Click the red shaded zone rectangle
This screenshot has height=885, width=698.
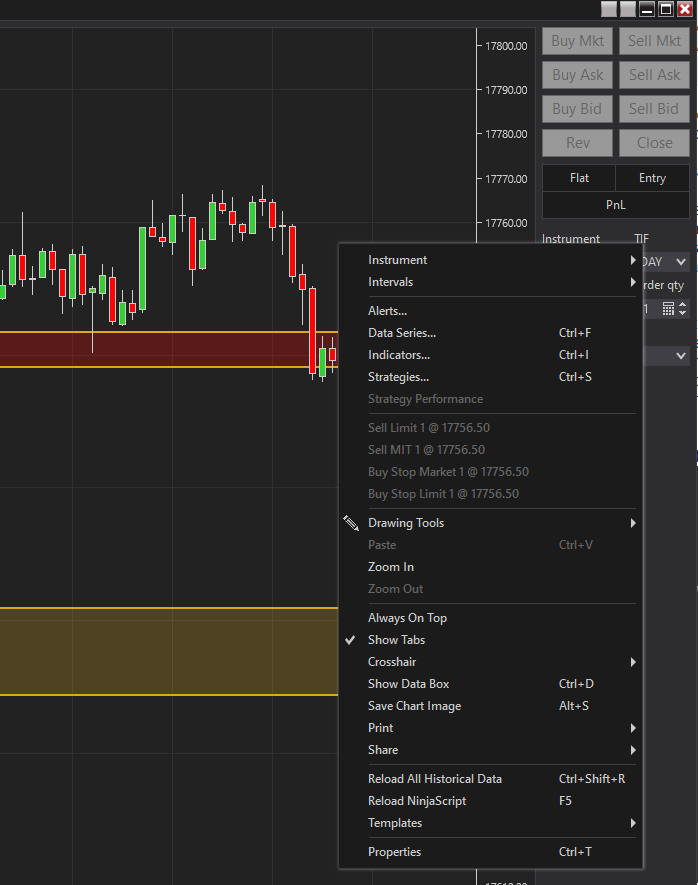coord(169,350)
